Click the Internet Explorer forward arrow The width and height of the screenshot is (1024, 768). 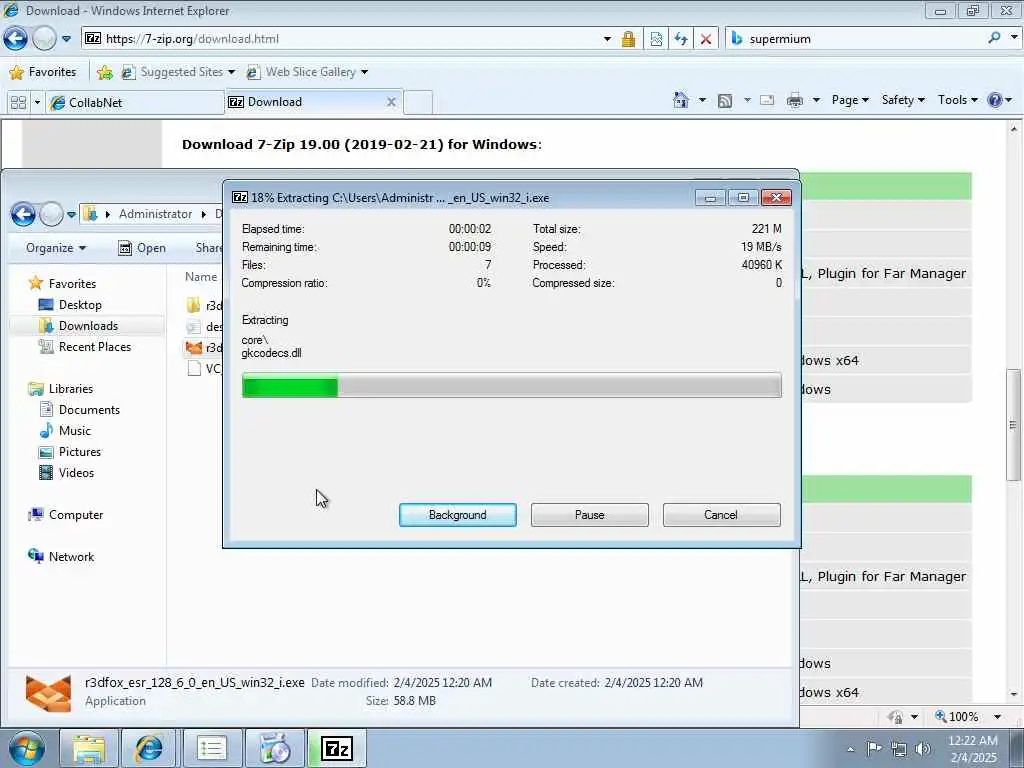pos(44,39)
